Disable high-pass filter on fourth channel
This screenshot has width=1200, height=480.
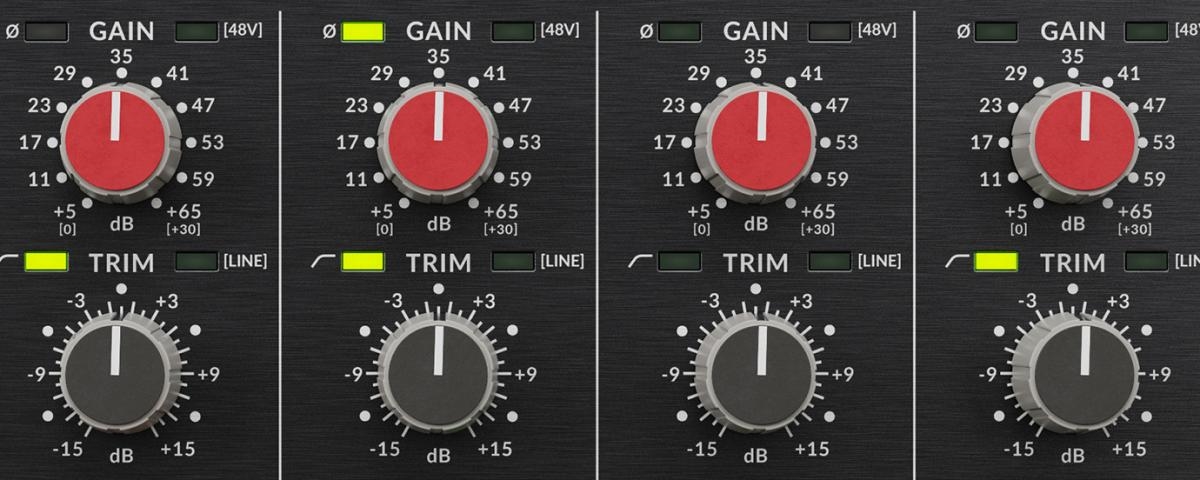(996, 262)
